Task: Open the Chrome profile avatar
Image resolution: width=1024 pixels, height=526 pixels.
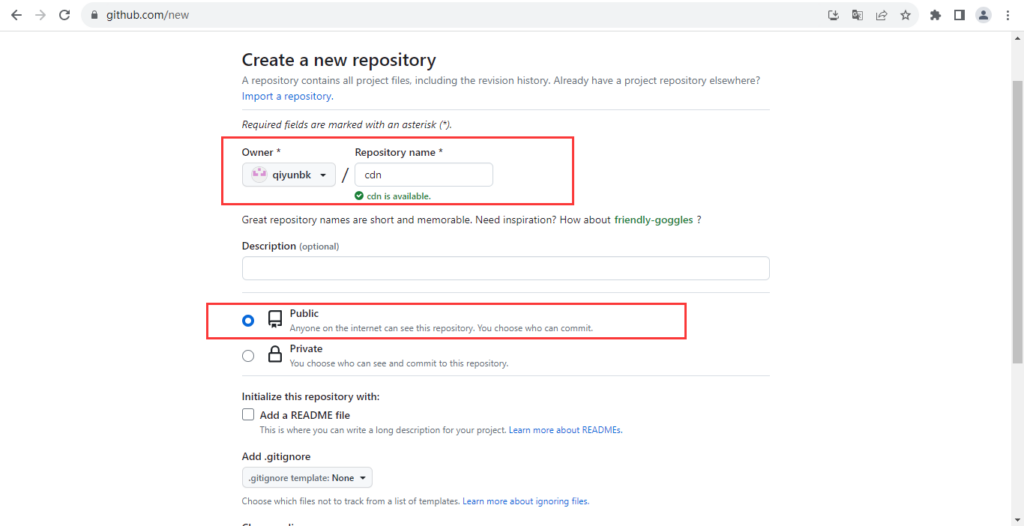Action: coord(984,15)
